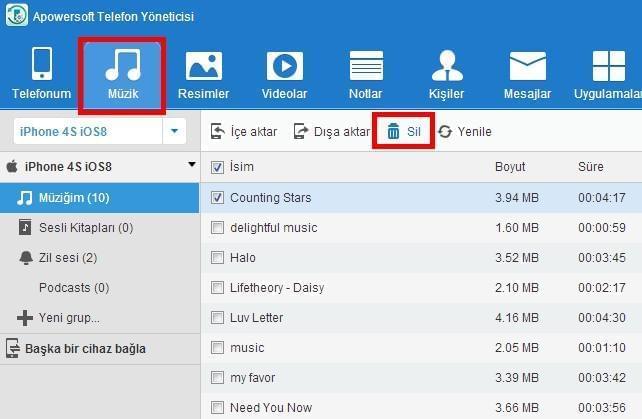Image resolution: width=642 pixels, height=419 pixels.
Task: Open the Mesajlar envelope icon
Action: click(528, 66)
